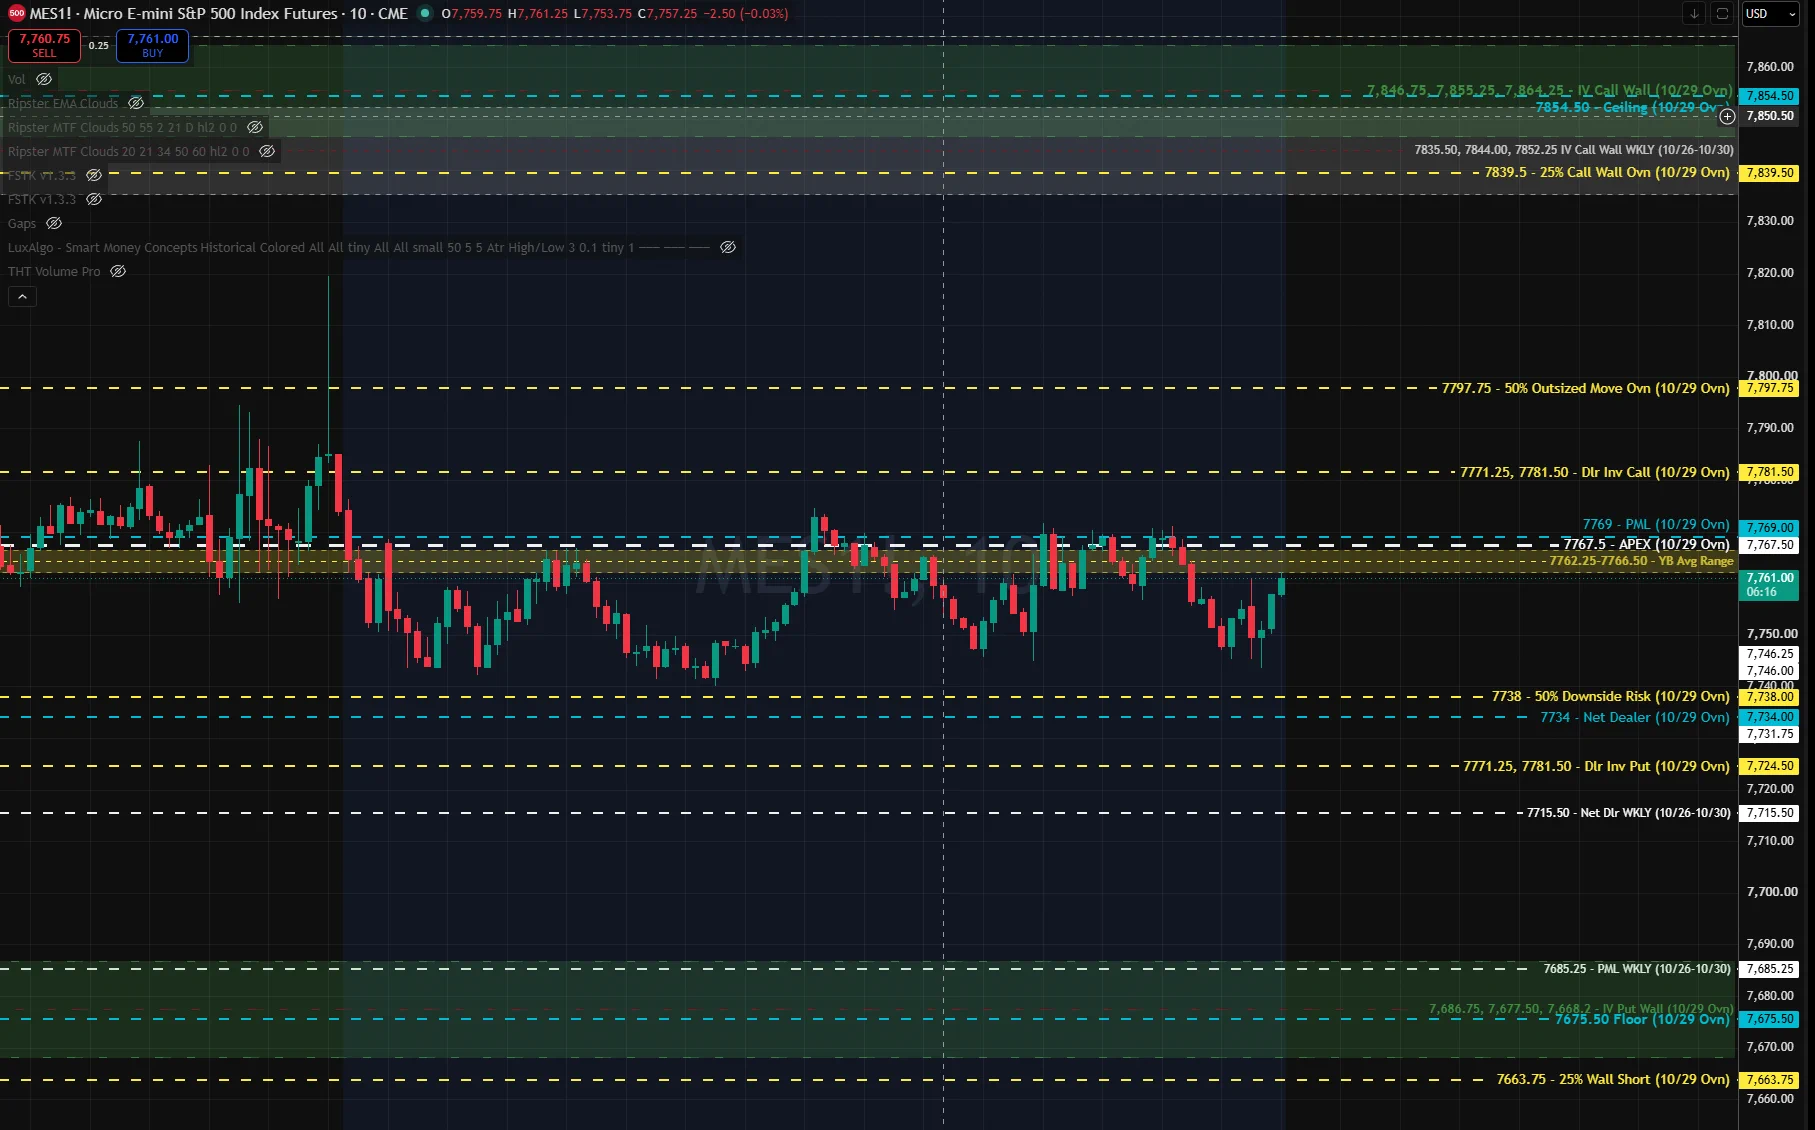Click the 7,760.75 SELL button

coord(45,45)
